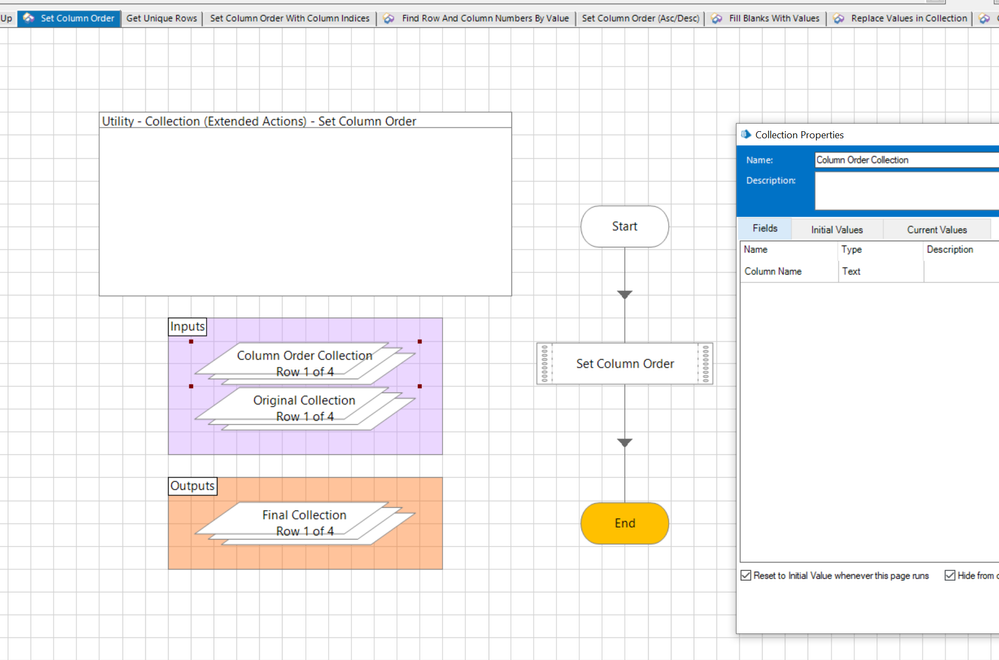Select the Column Order Collection stage

click(x=305, y=364)
